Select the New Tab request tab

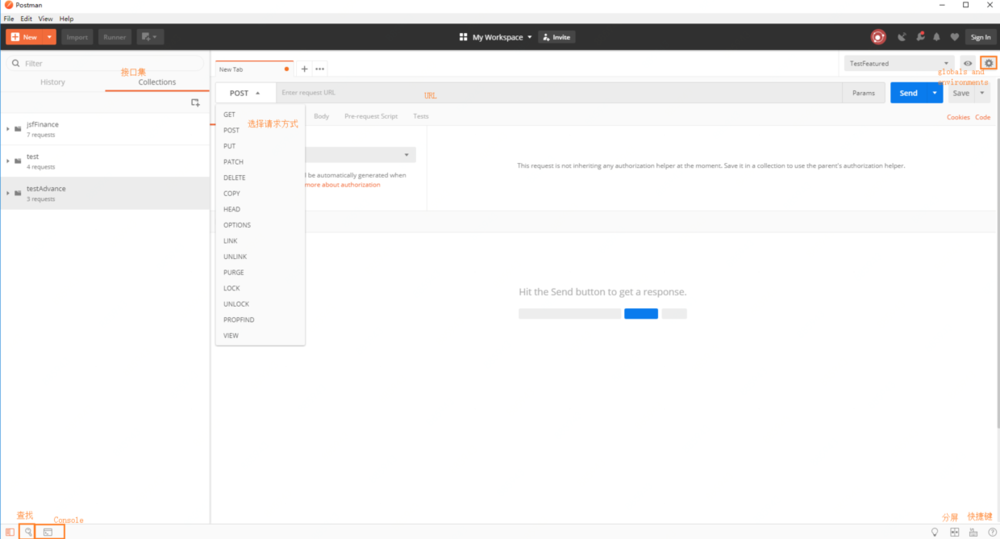(x=254, y=69)
